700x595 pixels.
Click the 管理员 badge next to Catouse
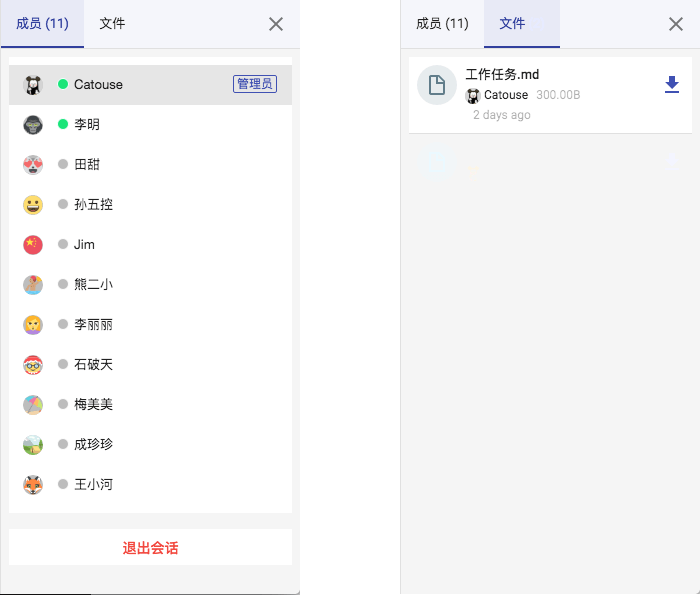[255, 84]
